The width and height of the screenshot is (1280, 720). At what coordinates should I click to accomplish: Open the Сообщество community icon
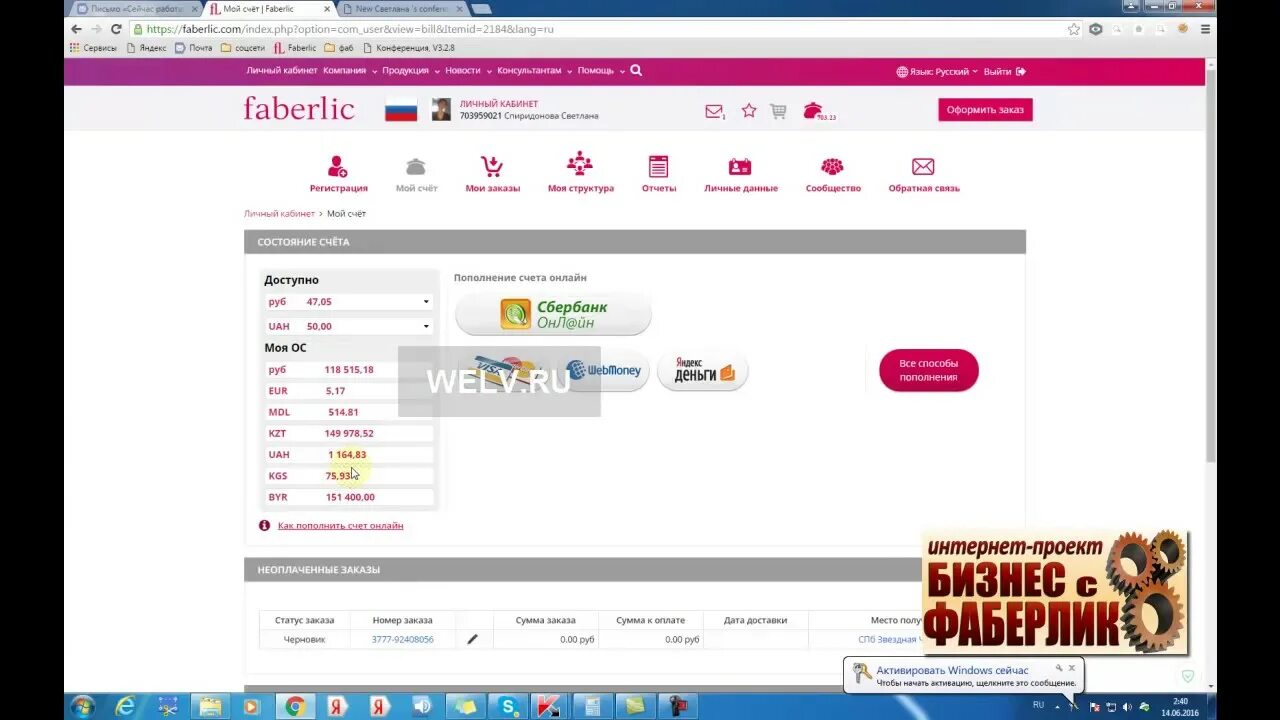coord(832,167)
